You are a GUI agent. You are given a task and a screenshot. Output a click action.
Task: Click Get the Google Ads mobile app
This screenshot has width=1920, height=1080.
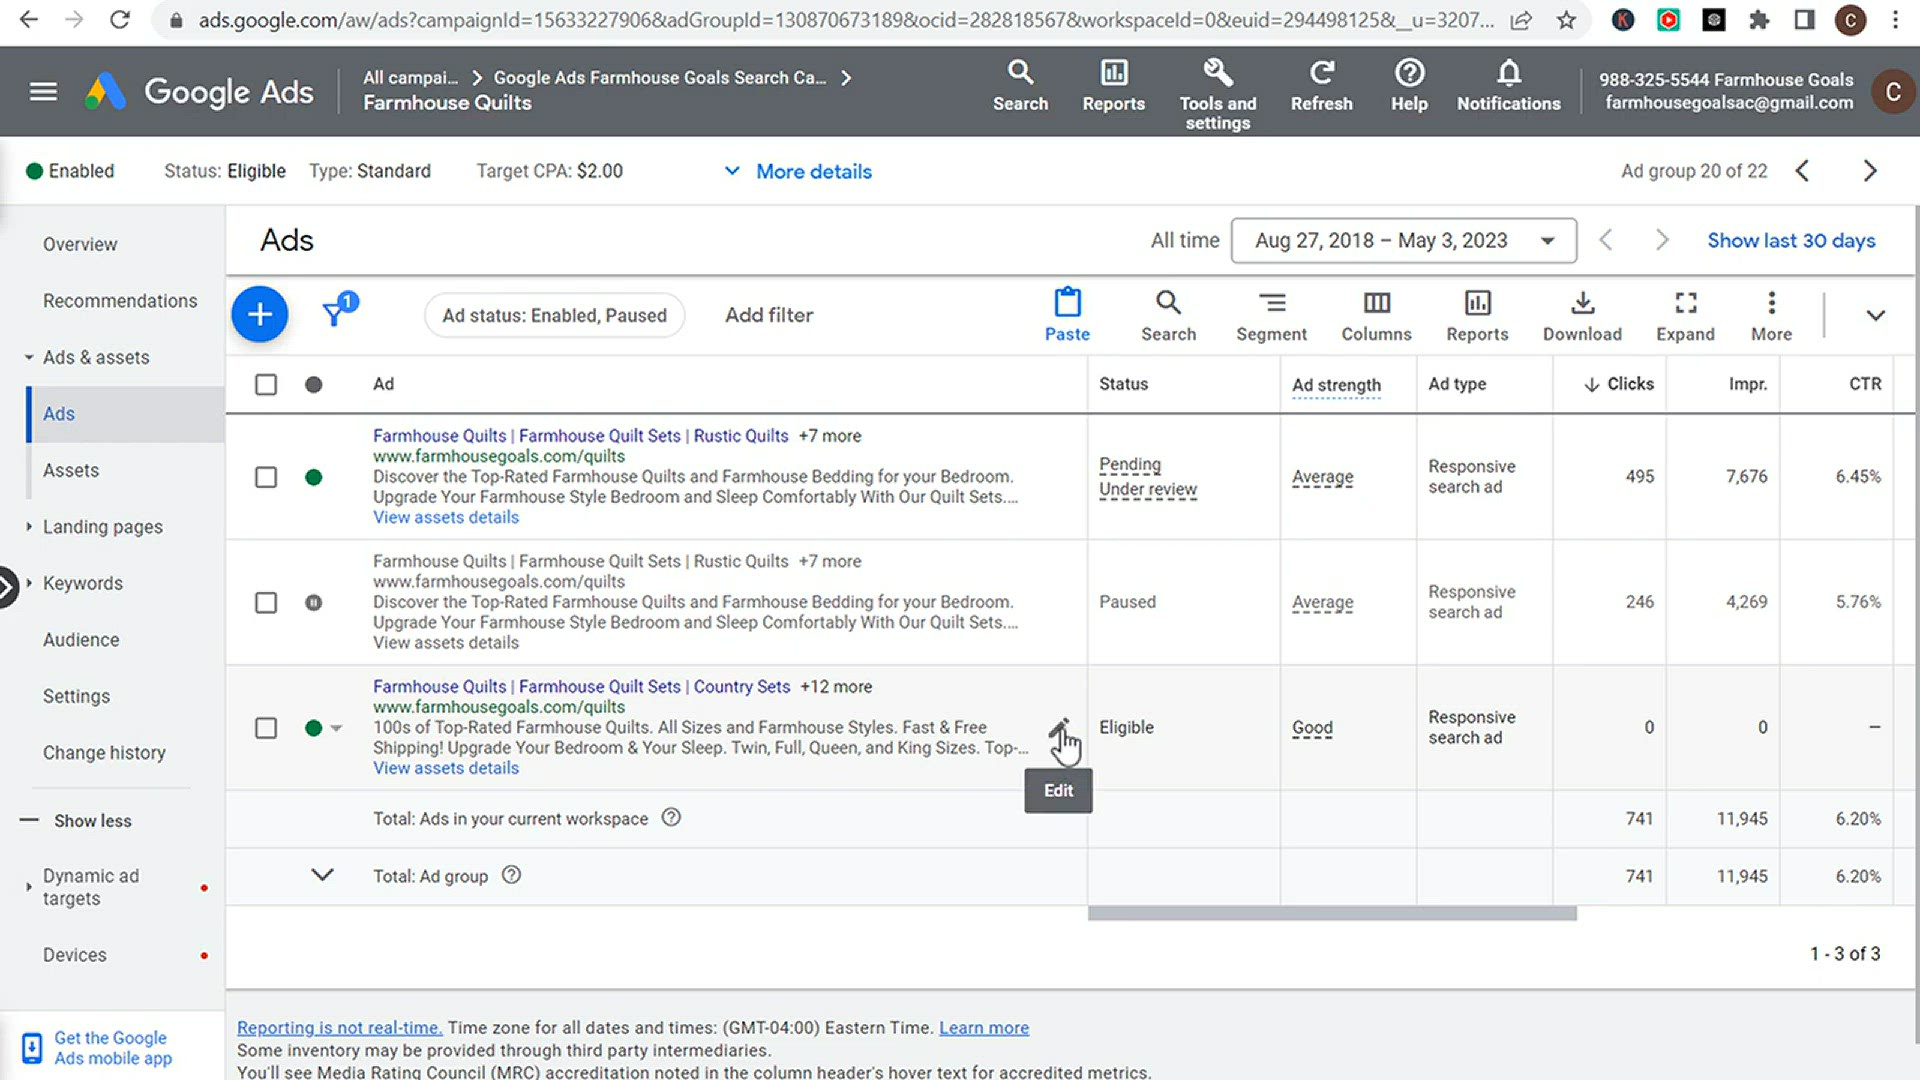113,1048
